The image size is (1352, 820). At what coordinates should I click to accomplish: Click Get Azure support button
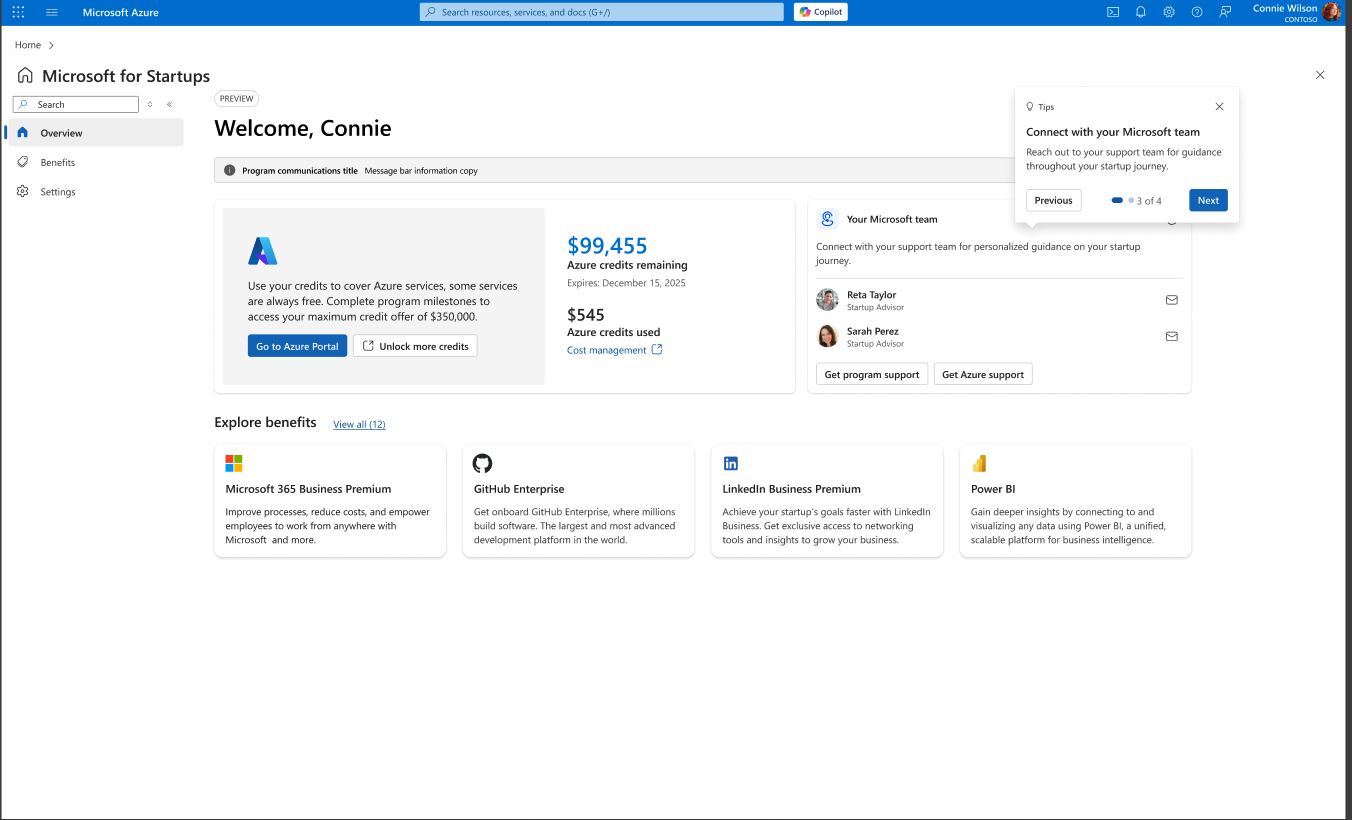coord(983,374)
